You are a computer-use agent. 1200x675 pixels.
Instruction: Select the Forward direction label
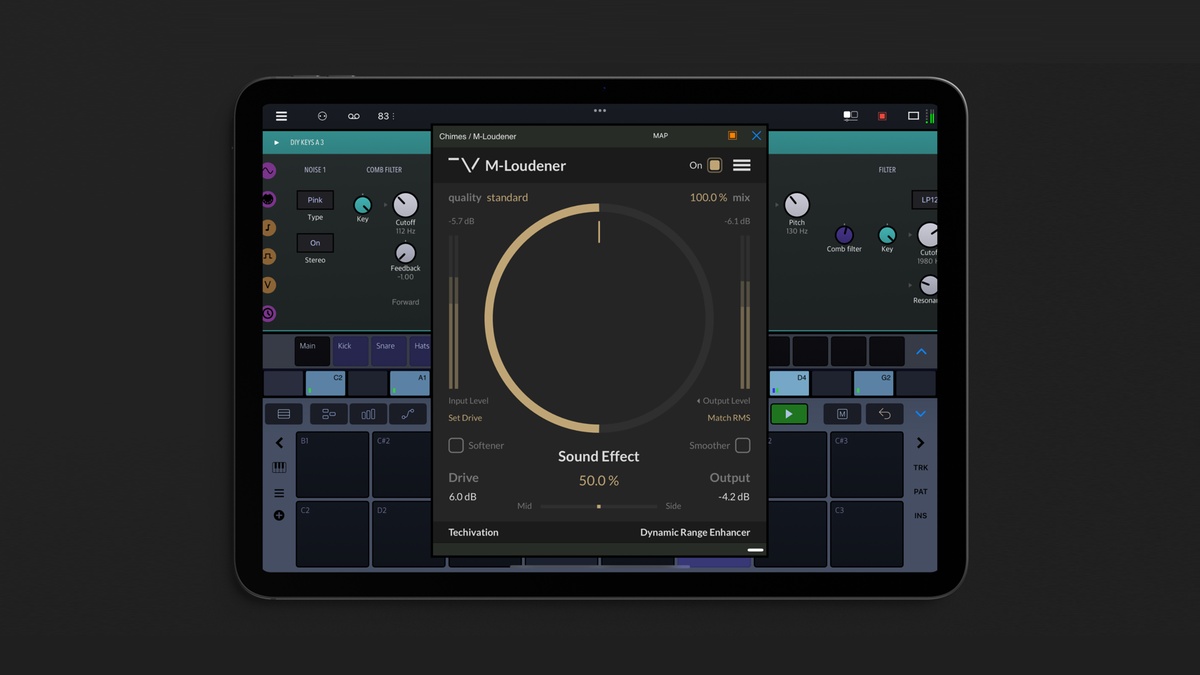point(406,302)
